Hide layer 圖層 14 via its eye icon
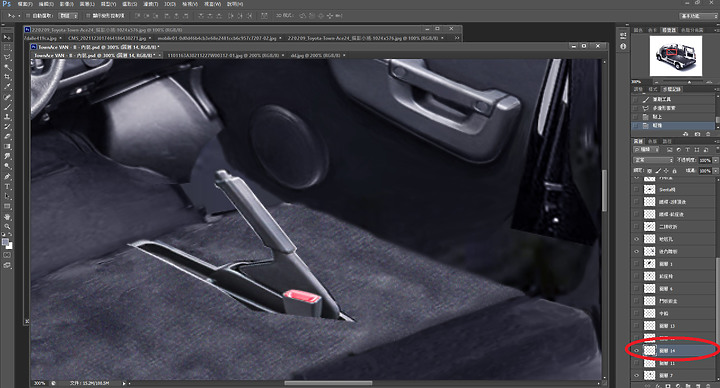The image size is (720, 388). [636, 350]
